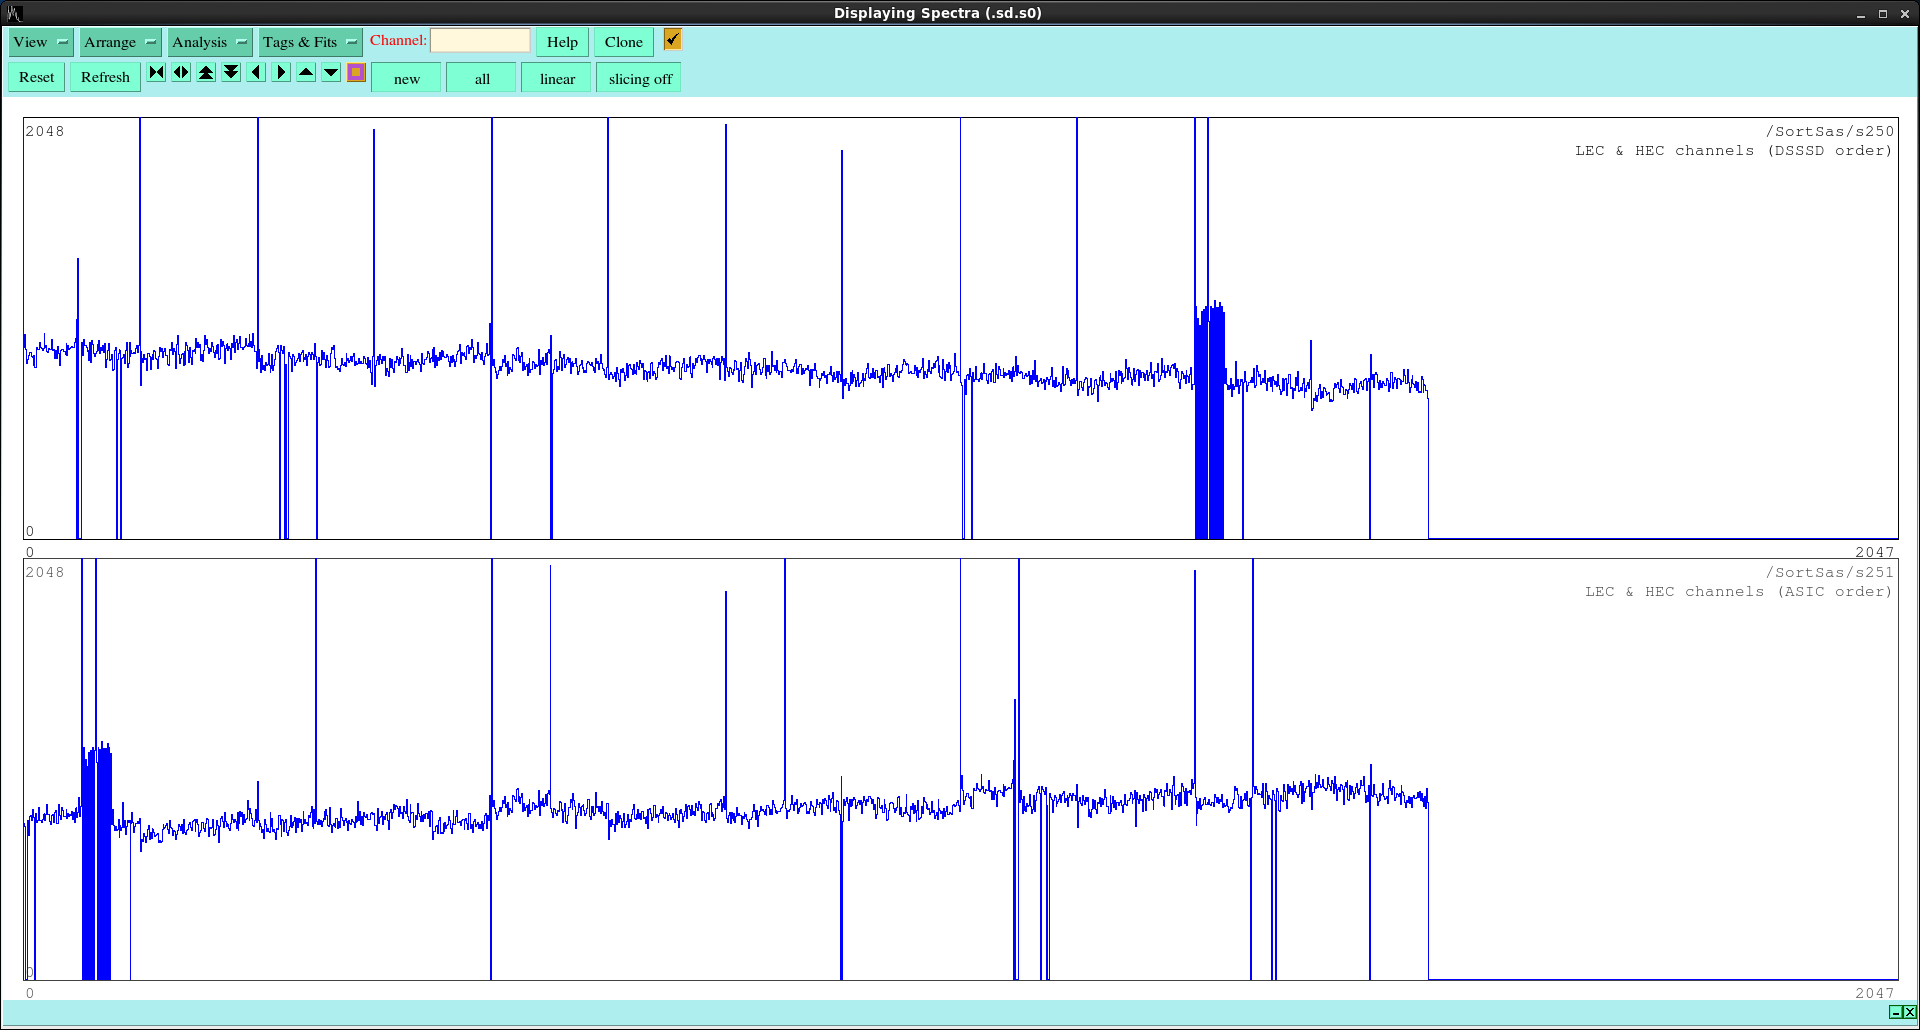
Task: Click the double up-arrow scale icon
Action: [206, 73]
